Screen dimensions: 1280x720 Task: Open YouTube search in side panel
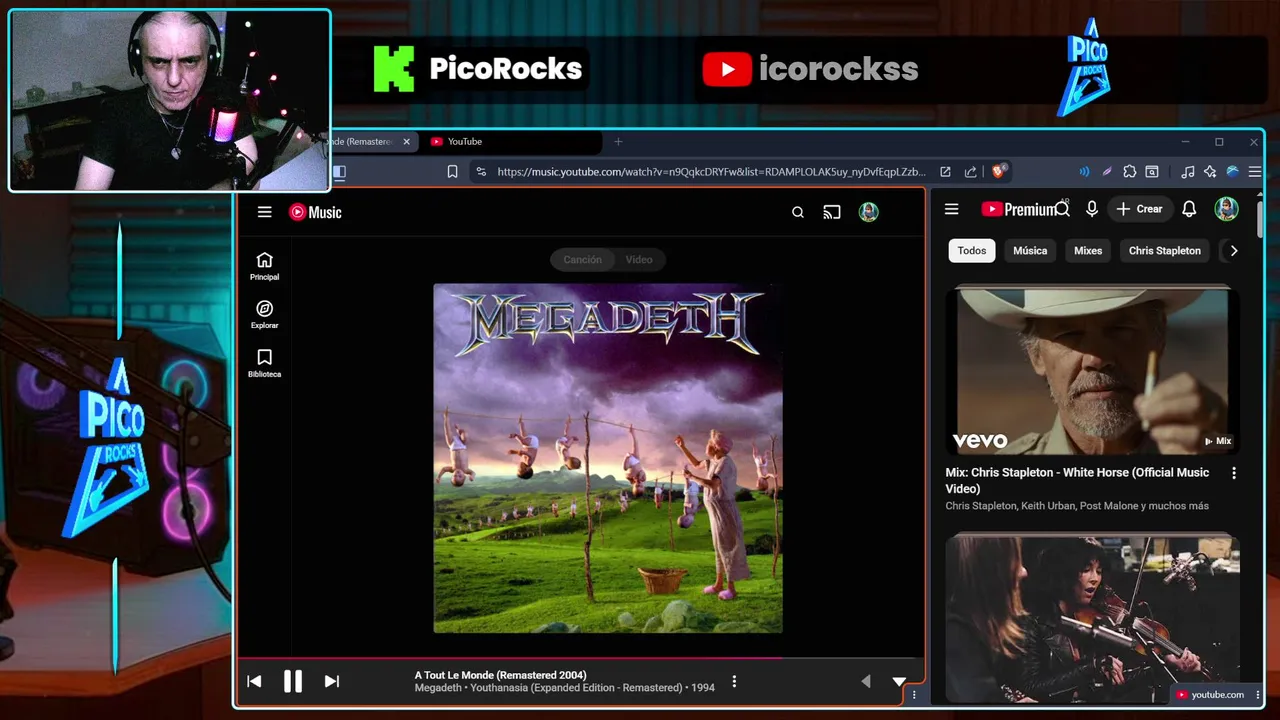tap(1063, 209)
